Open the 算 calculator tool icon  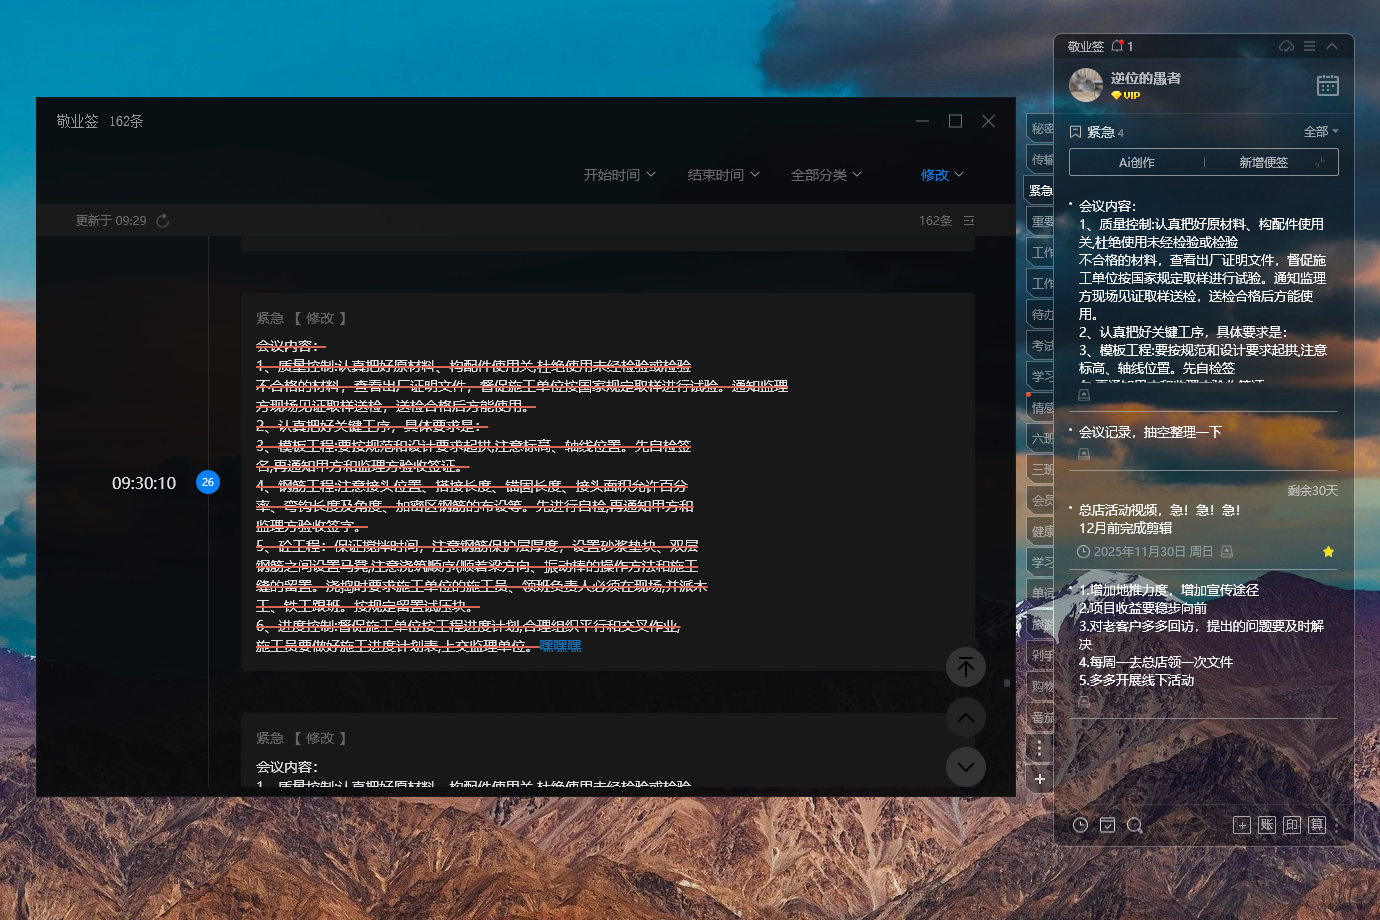coord(1317,825)
